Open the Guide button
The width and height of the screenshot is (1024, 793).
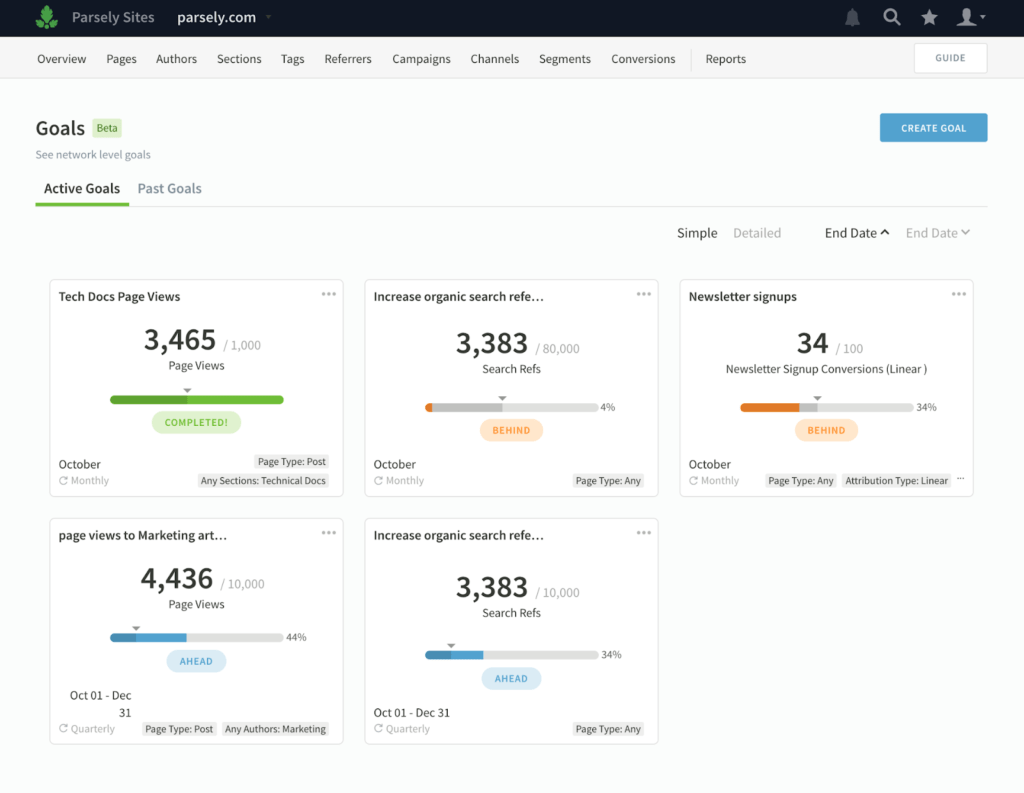pos(950,58)
